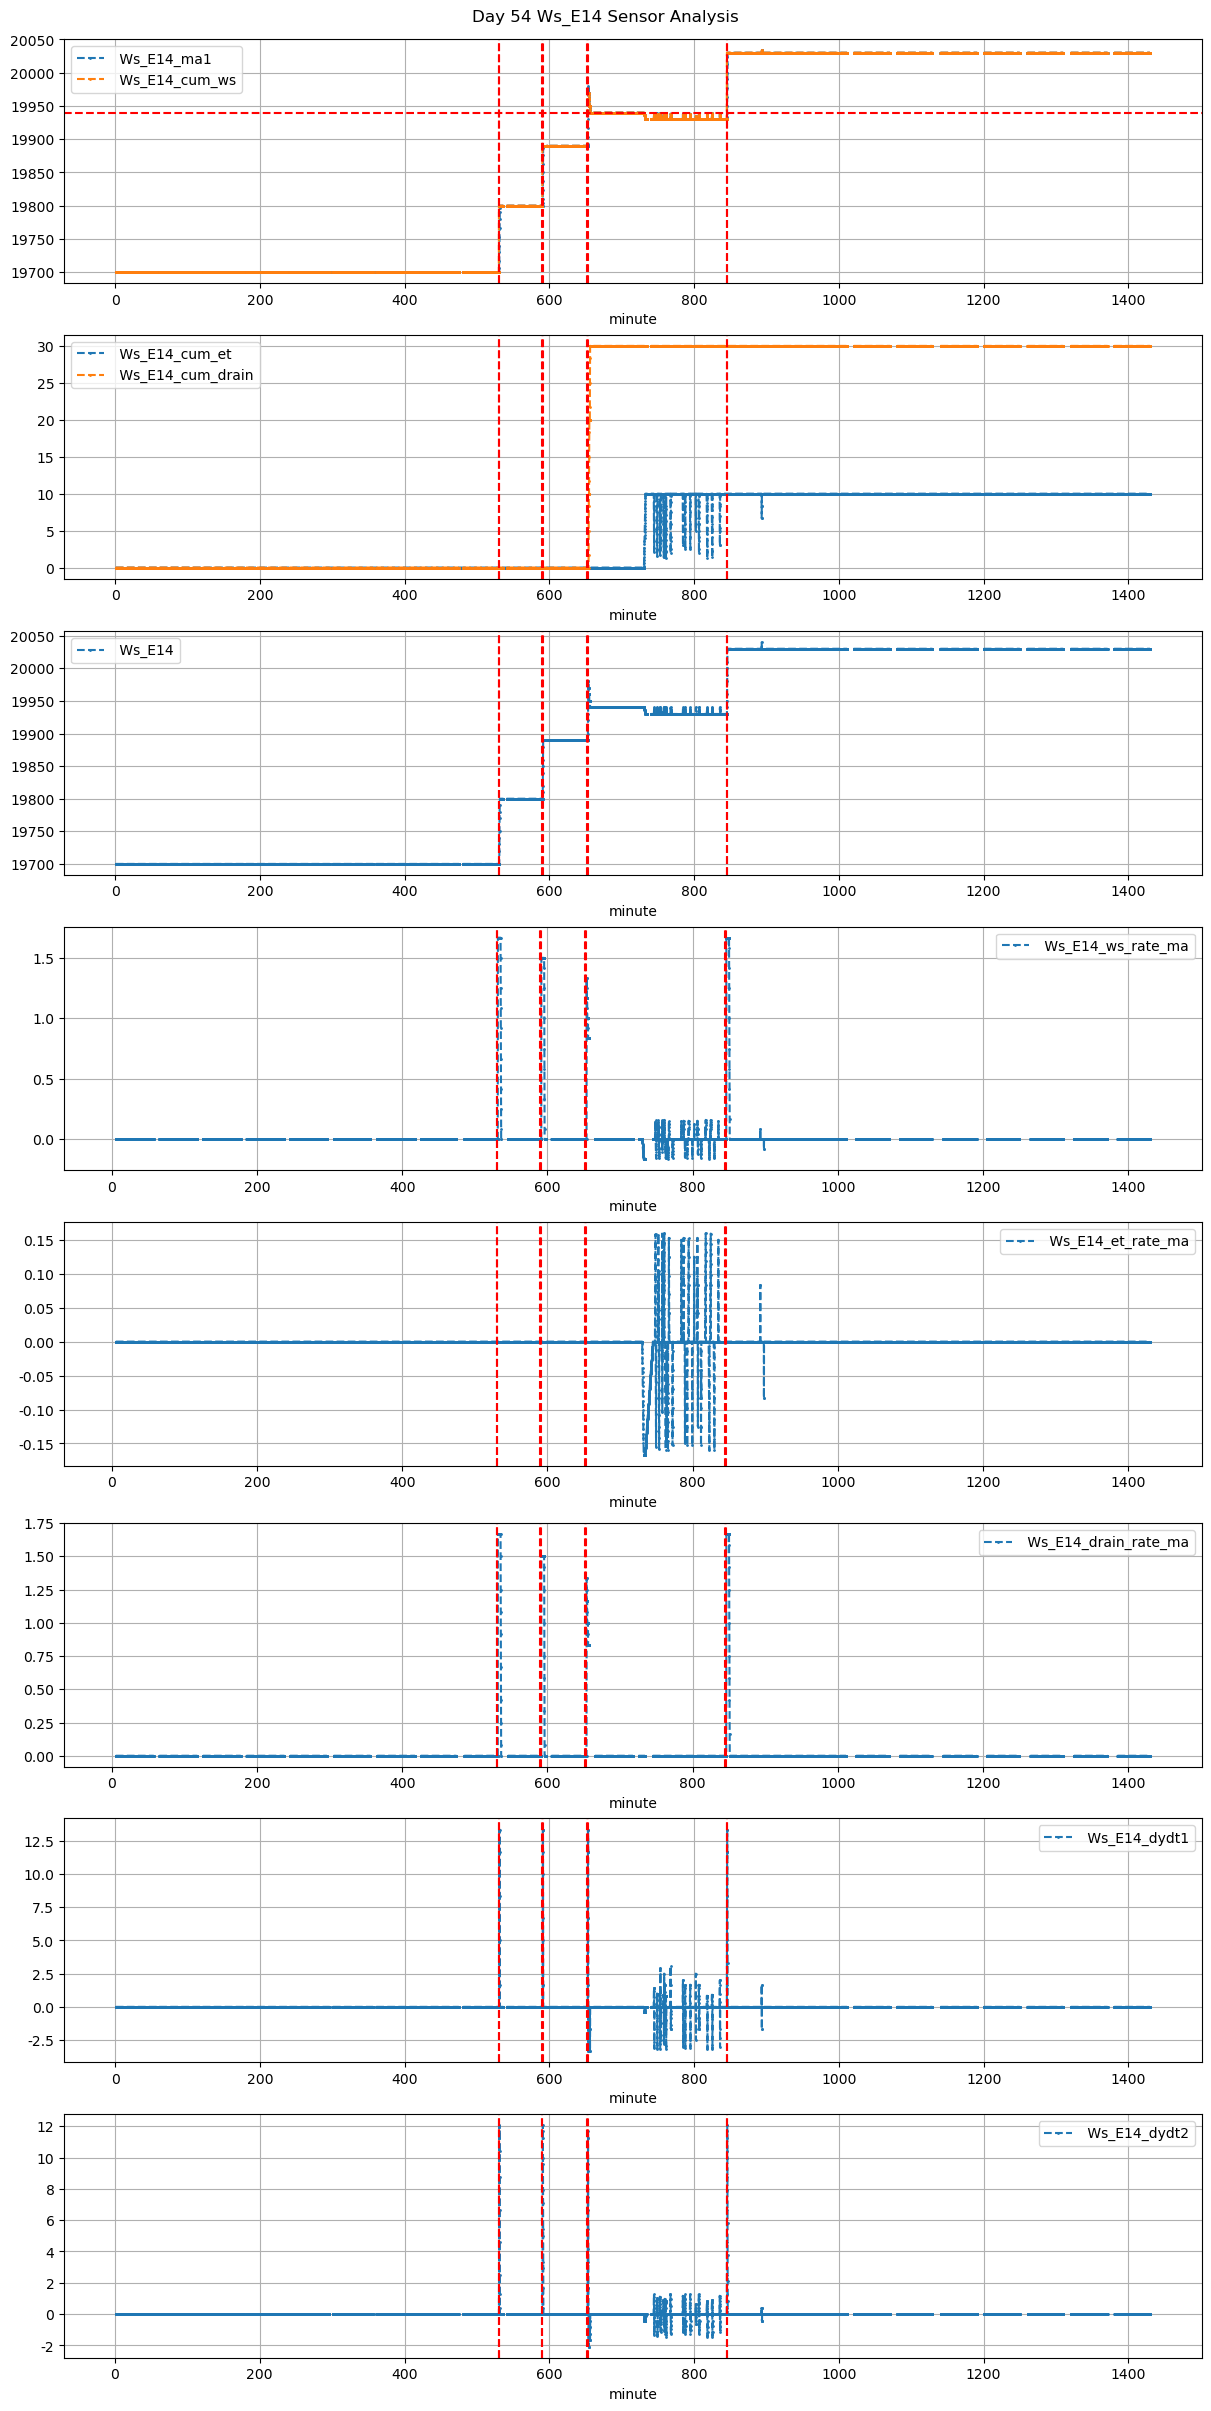Click the Ws_E14_dydt2 legend entry
Screen dimensions: 1211x2411
pos(1138,2133)
